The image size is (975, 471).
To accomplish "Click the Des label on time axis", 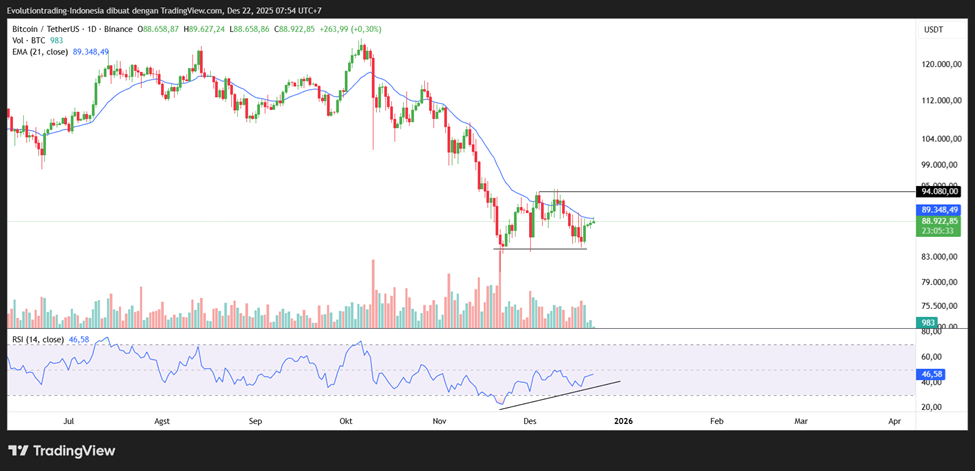I will pyautogui.click(x=530, y=422).
